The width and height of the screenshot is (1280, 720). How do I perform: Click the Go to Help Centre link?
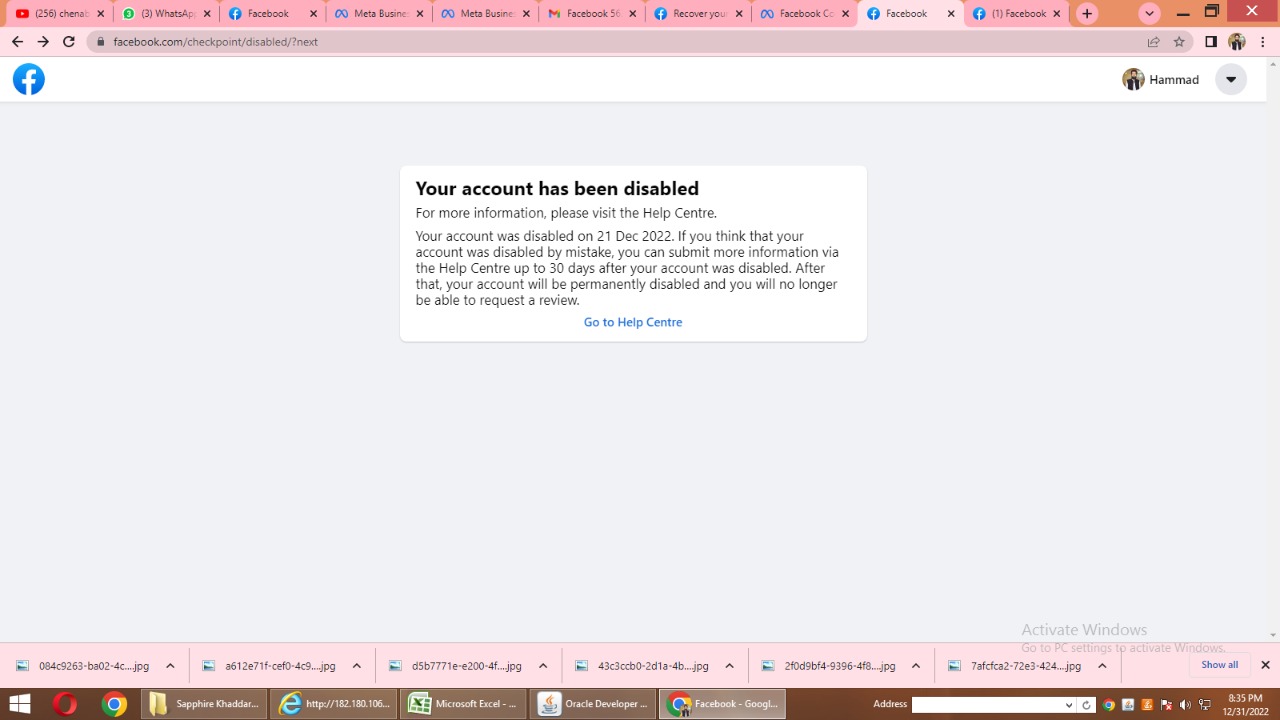[x=633, y=322]
